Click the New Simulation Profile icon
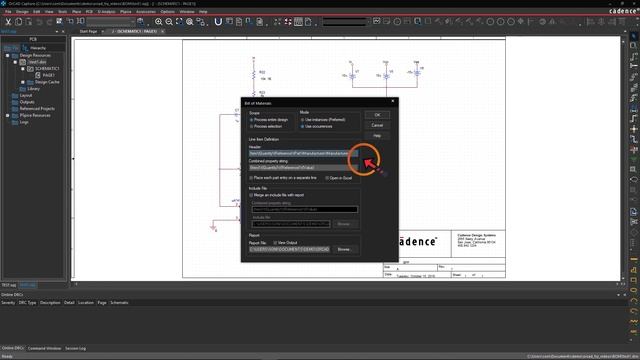 coord(377,22)
